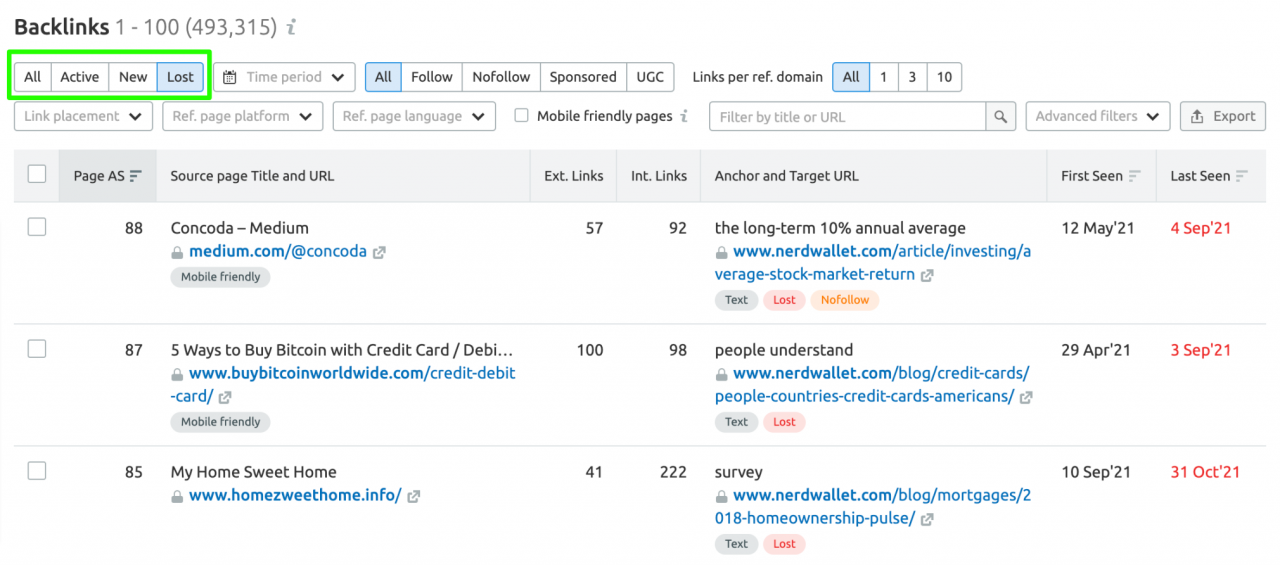Open external link icon for people-countries-credit-cards target

[1026, 397]
